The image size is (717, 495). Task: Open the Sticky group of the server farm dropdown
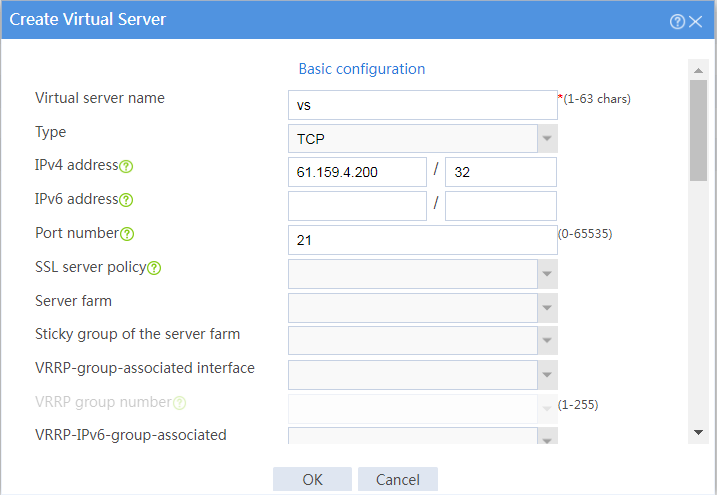[x=423, y=341]
